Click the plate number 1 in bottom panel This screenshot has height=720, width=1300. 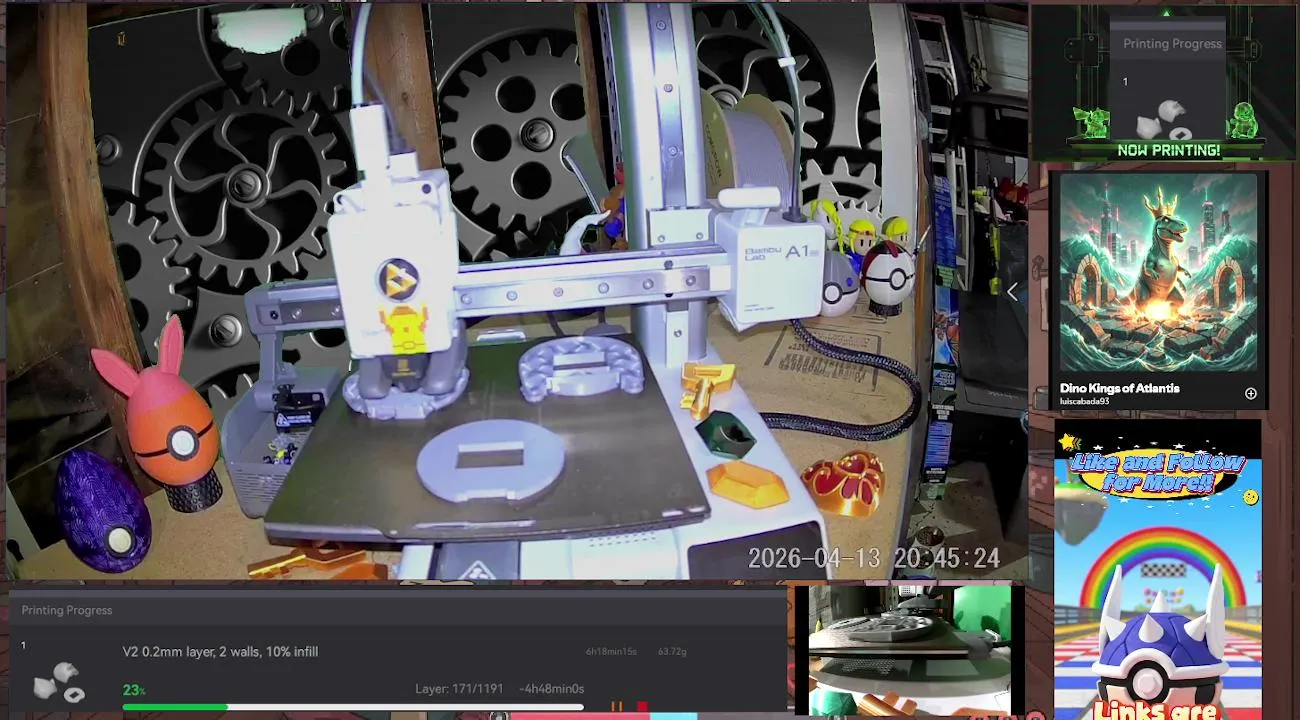pyautogui.click(x=23, y=646)
